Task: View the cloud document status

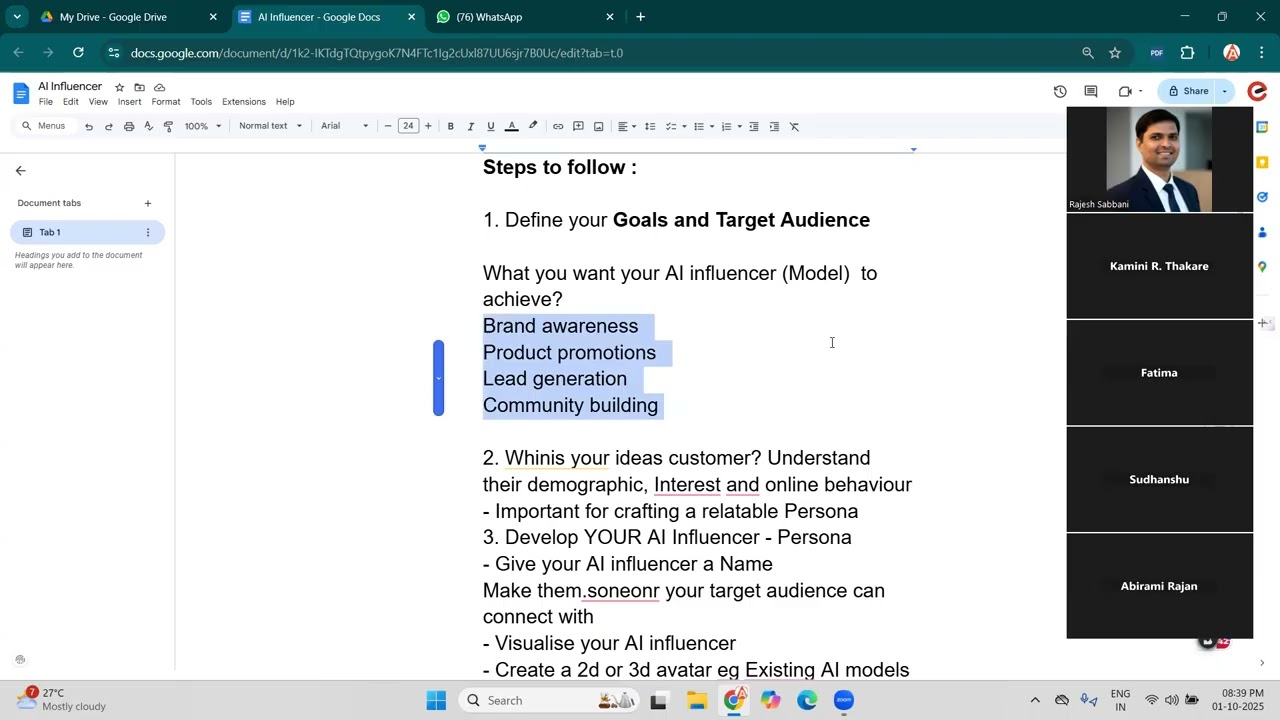Action: (x=159, y=87)
